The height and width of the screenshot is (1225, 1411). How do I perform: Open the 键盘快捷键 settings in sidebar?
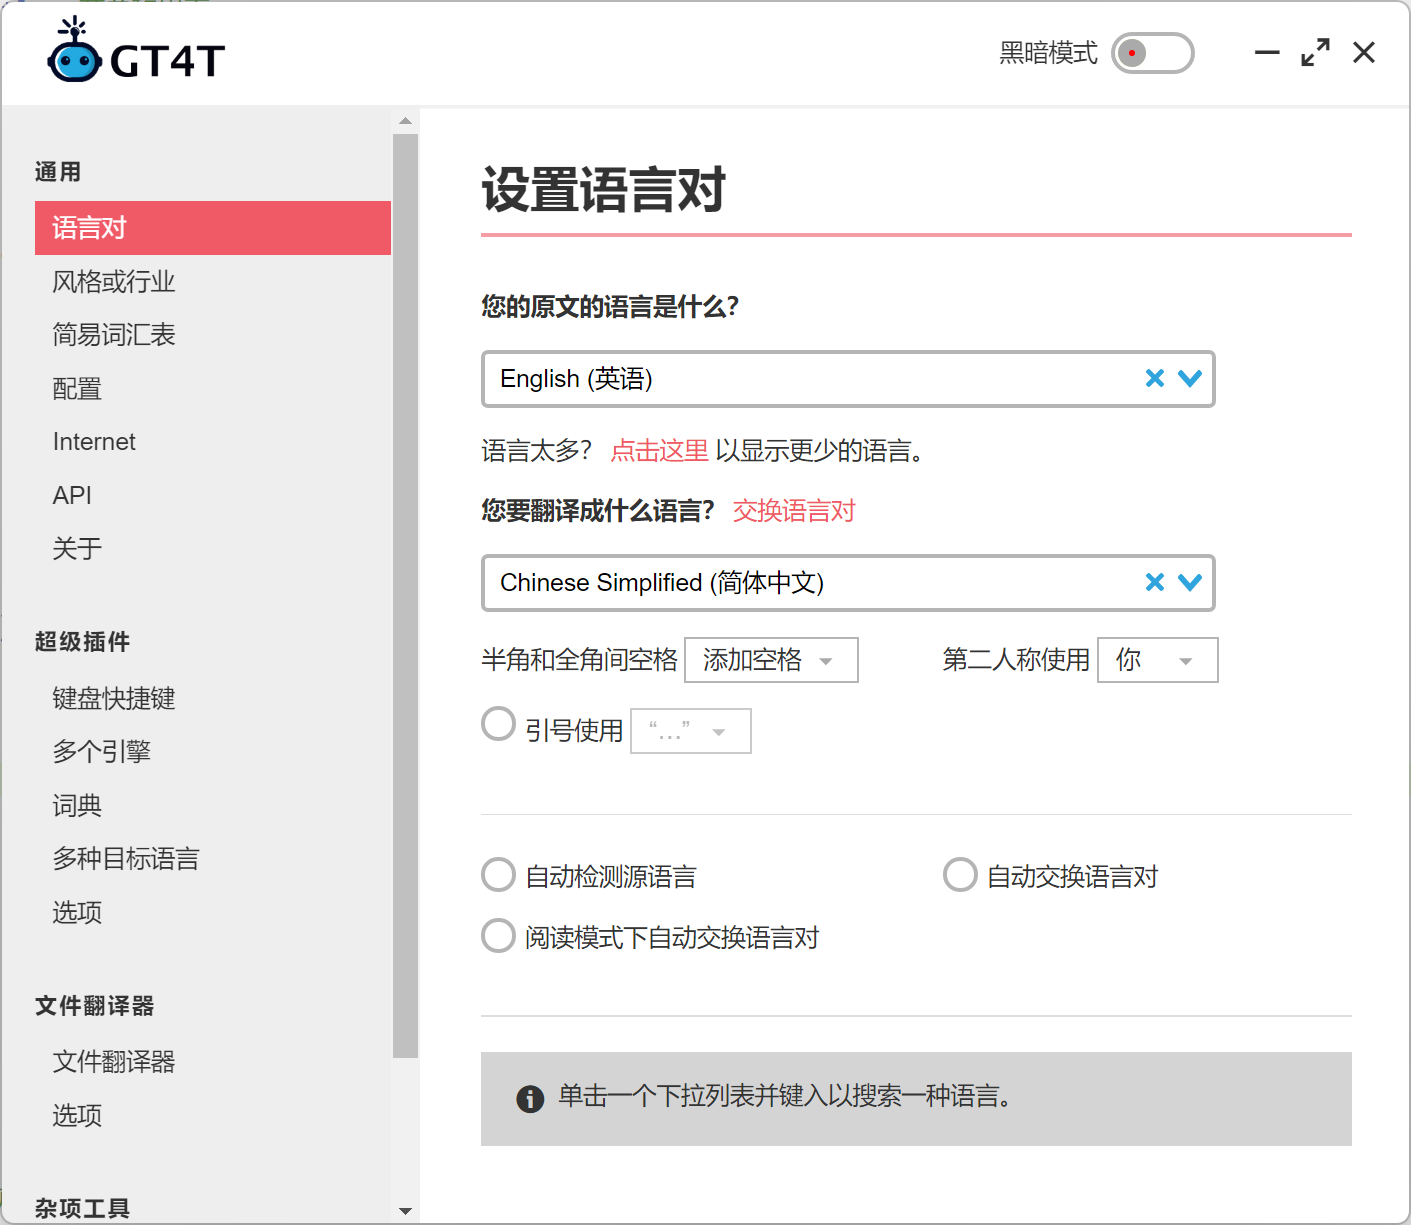click(113, 698)
